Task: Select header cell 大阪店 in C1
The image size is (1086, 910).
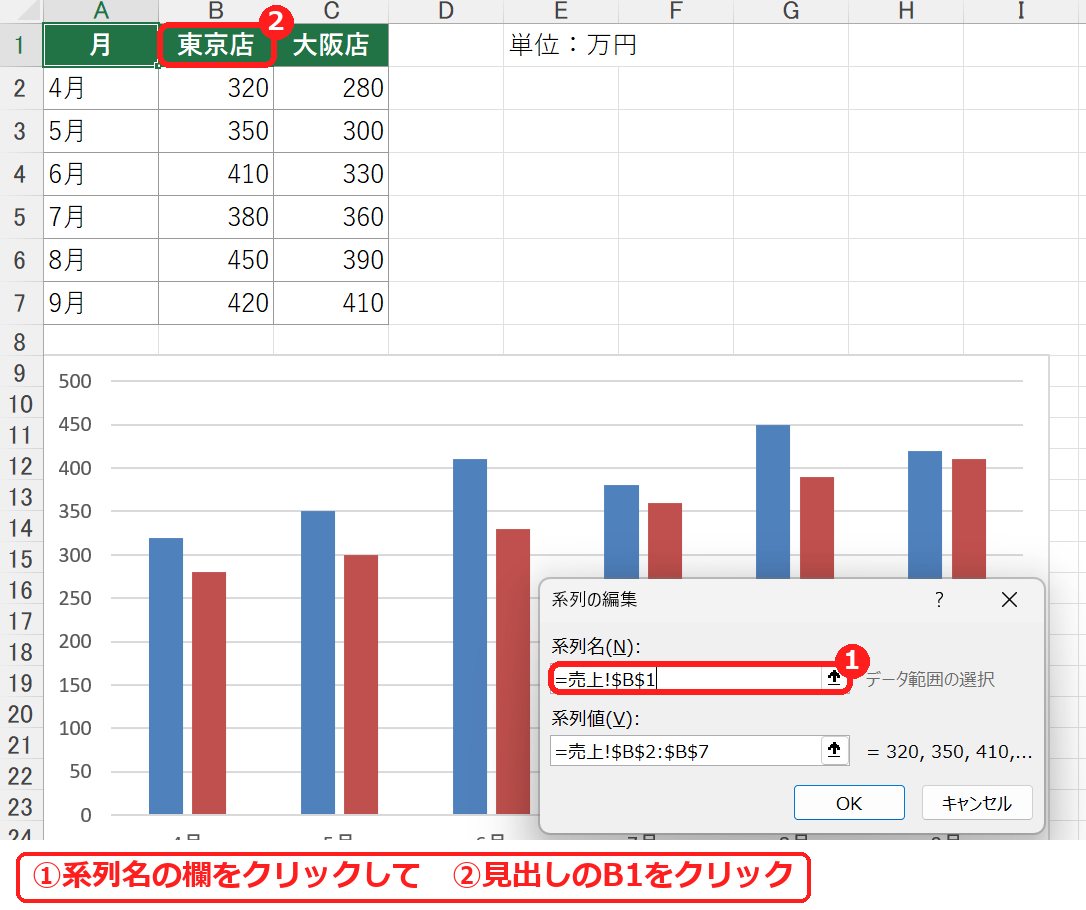Action: pos(331,45)
